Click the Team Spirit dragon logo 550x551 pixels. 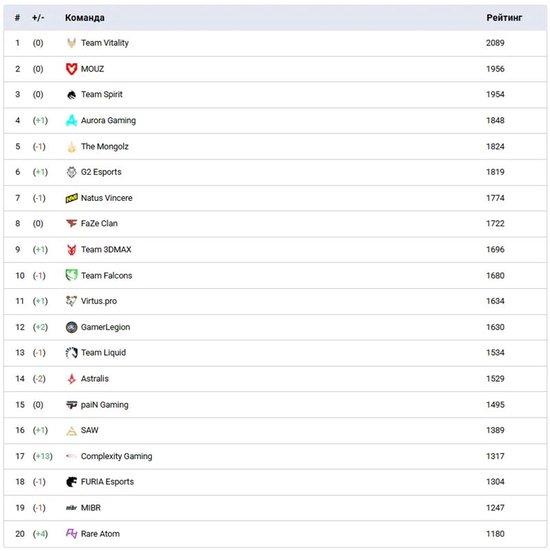71,95
